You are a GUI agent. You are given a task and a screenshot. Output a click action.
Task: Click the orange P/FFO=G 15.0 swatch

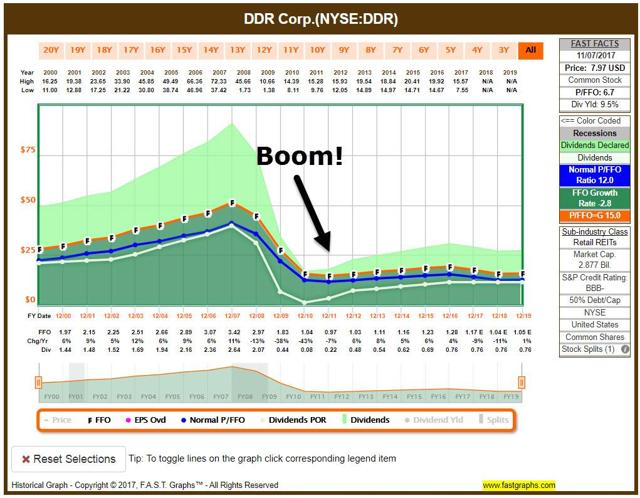[595, 216]
